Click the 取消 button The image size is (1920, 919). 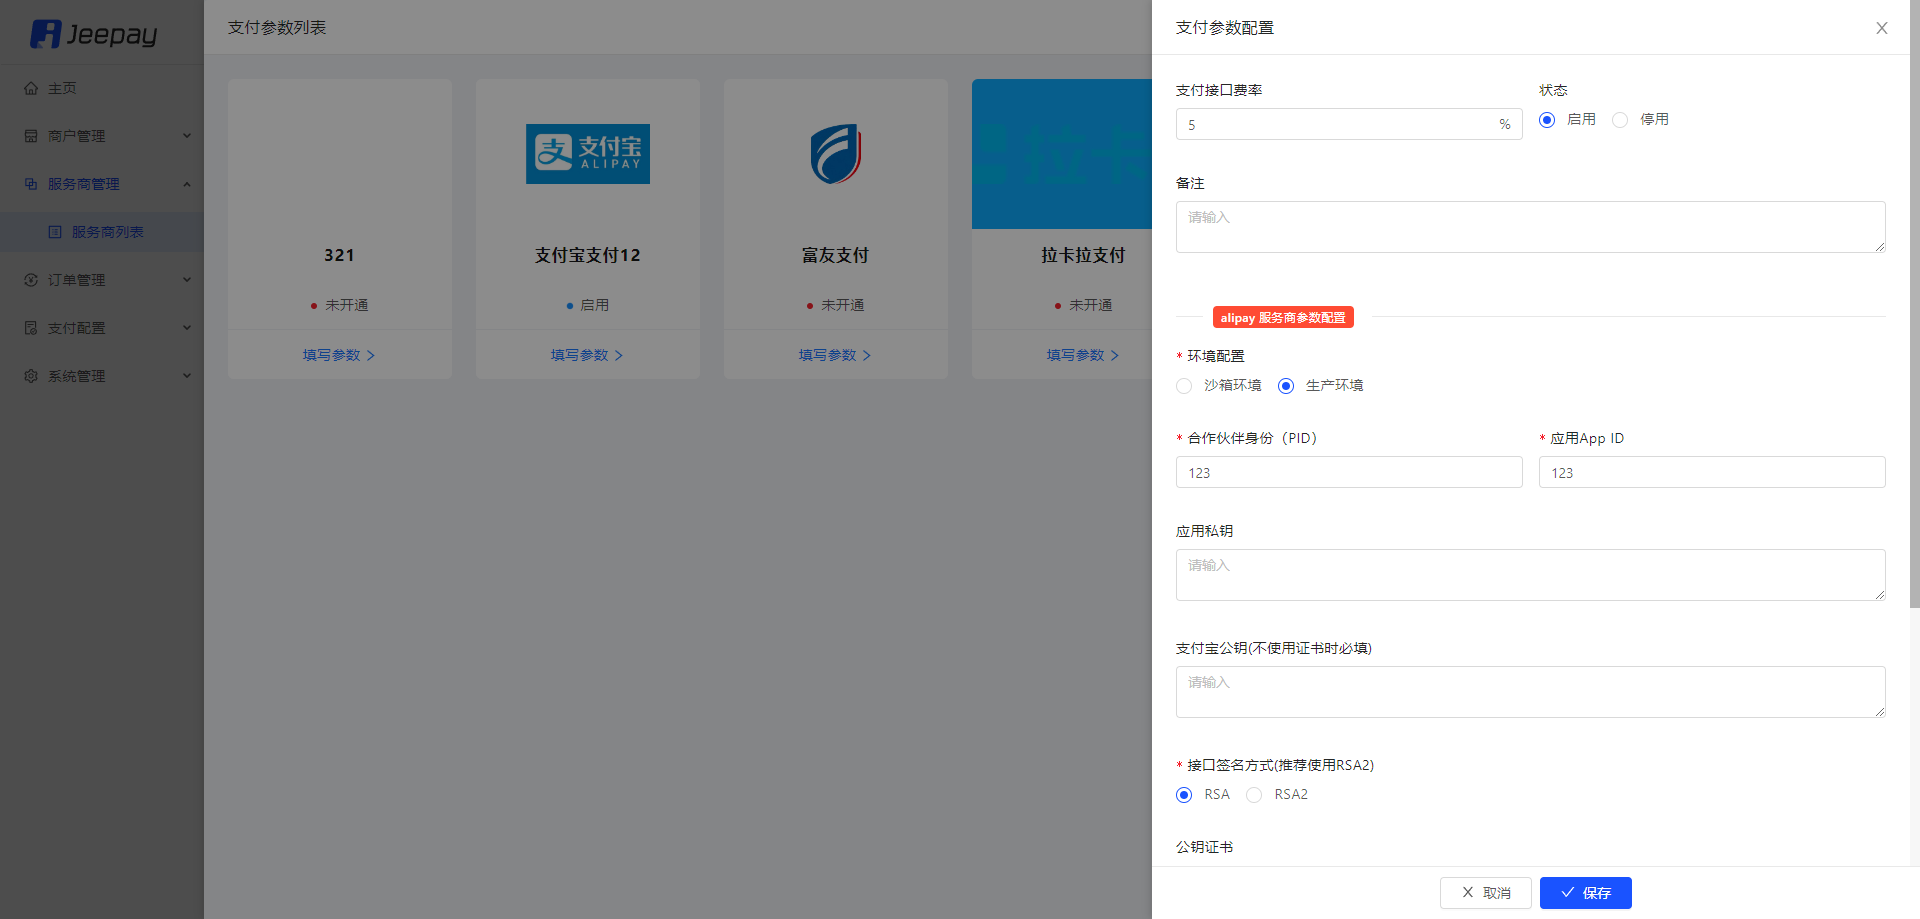[x=1486, y=893]
